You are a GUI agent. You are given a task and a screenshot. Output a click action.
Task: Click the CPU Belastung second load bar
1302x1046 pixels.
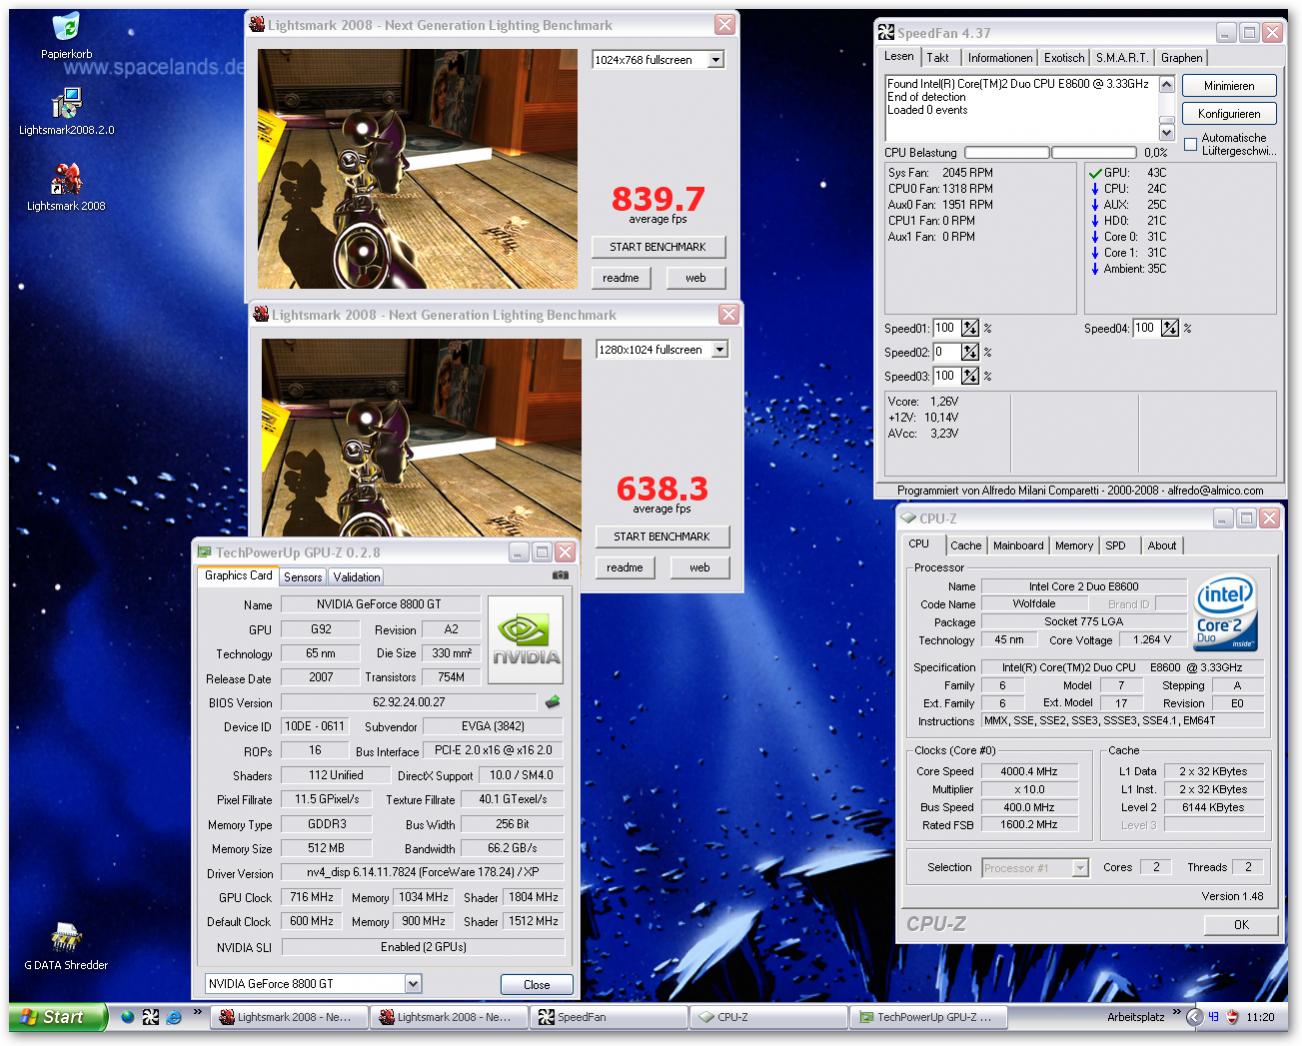coord(1094,153)
